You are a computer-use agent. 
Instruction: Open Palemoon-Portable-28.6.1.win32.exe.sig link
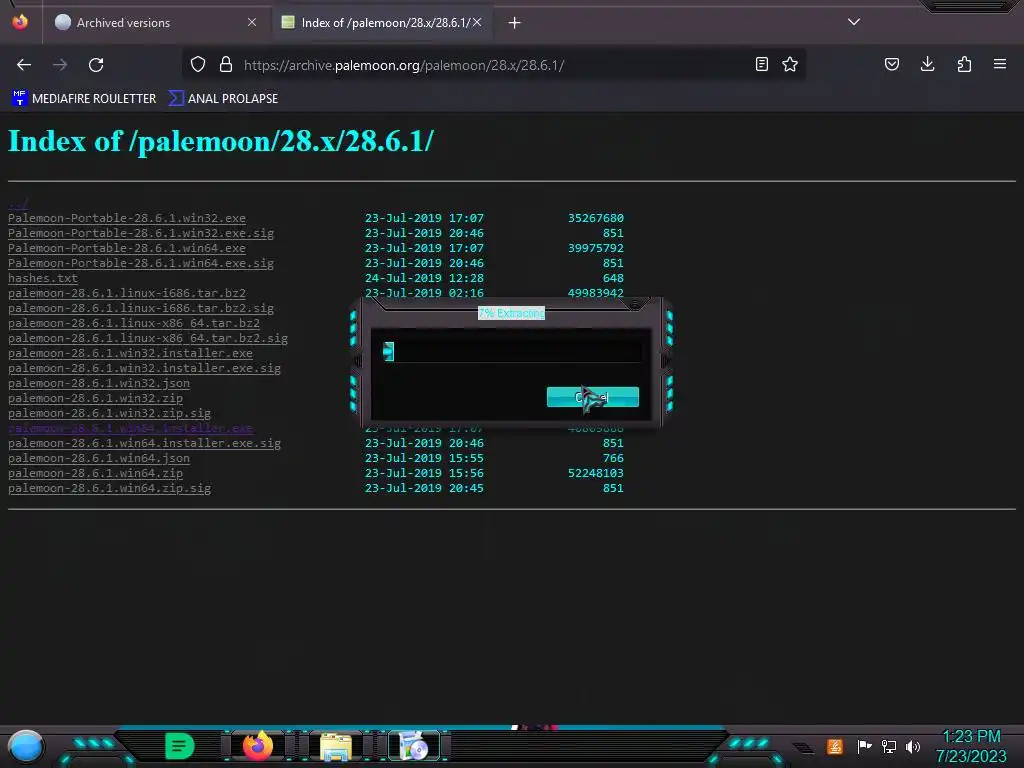pos(141,233)
